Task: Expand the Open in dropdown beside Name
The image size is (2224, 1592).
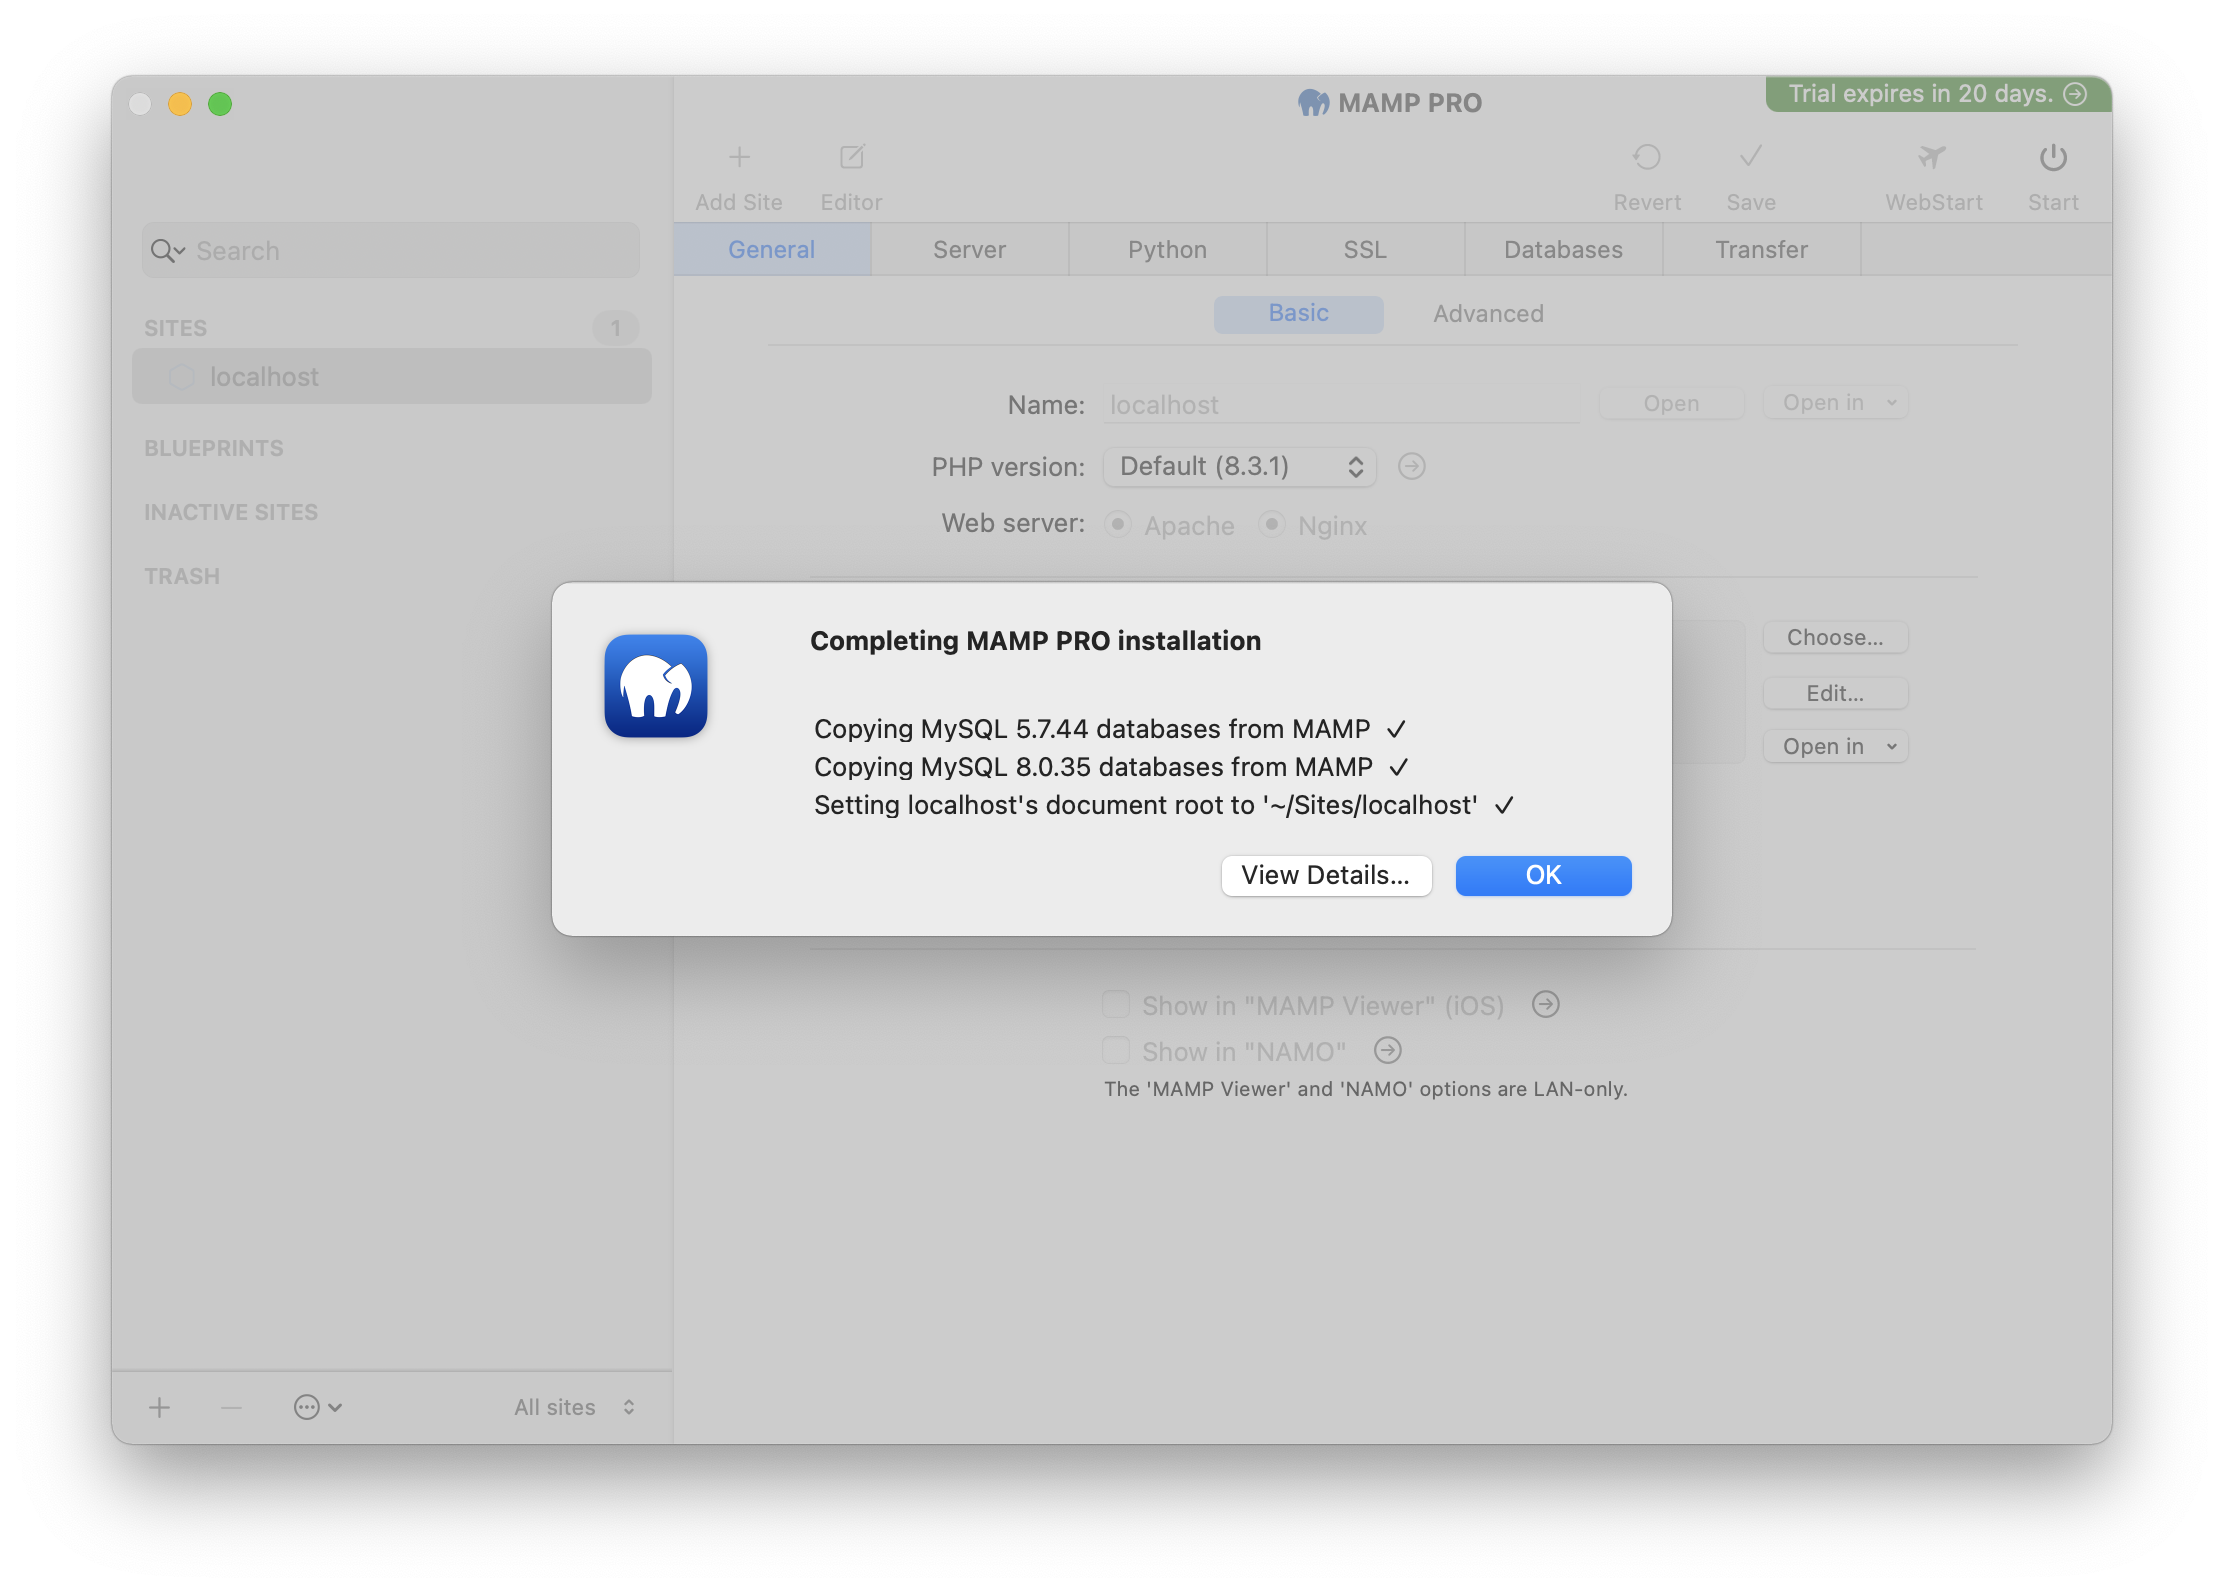Action: 1836,403
